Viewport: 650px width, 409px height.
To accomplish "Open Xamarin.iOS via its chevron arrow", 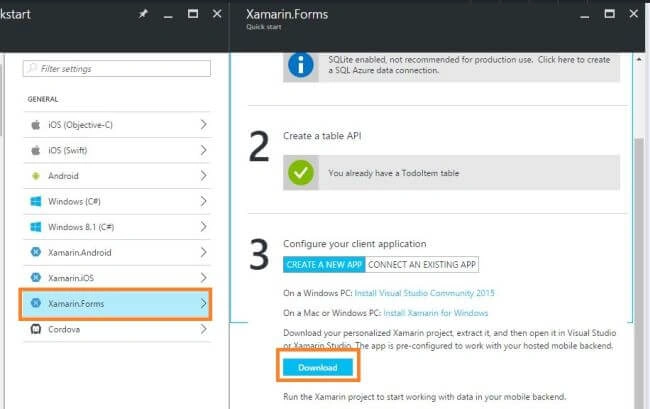I will [x=204, y=278].
